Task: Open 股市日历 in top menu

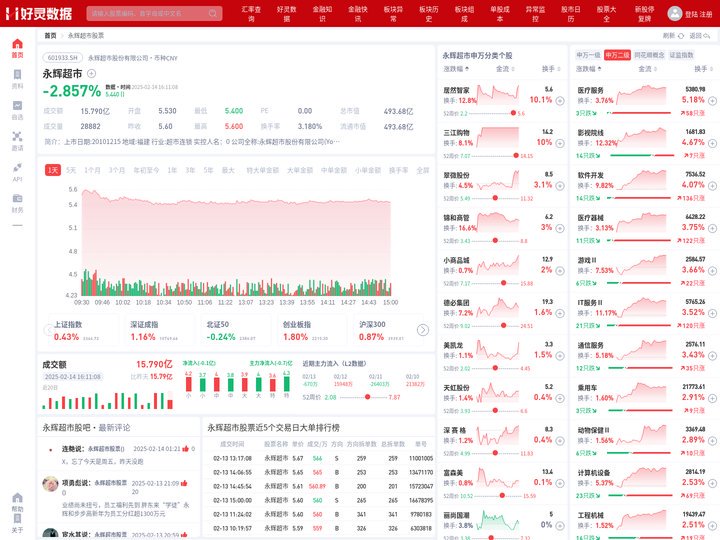Action: [571, 14]
